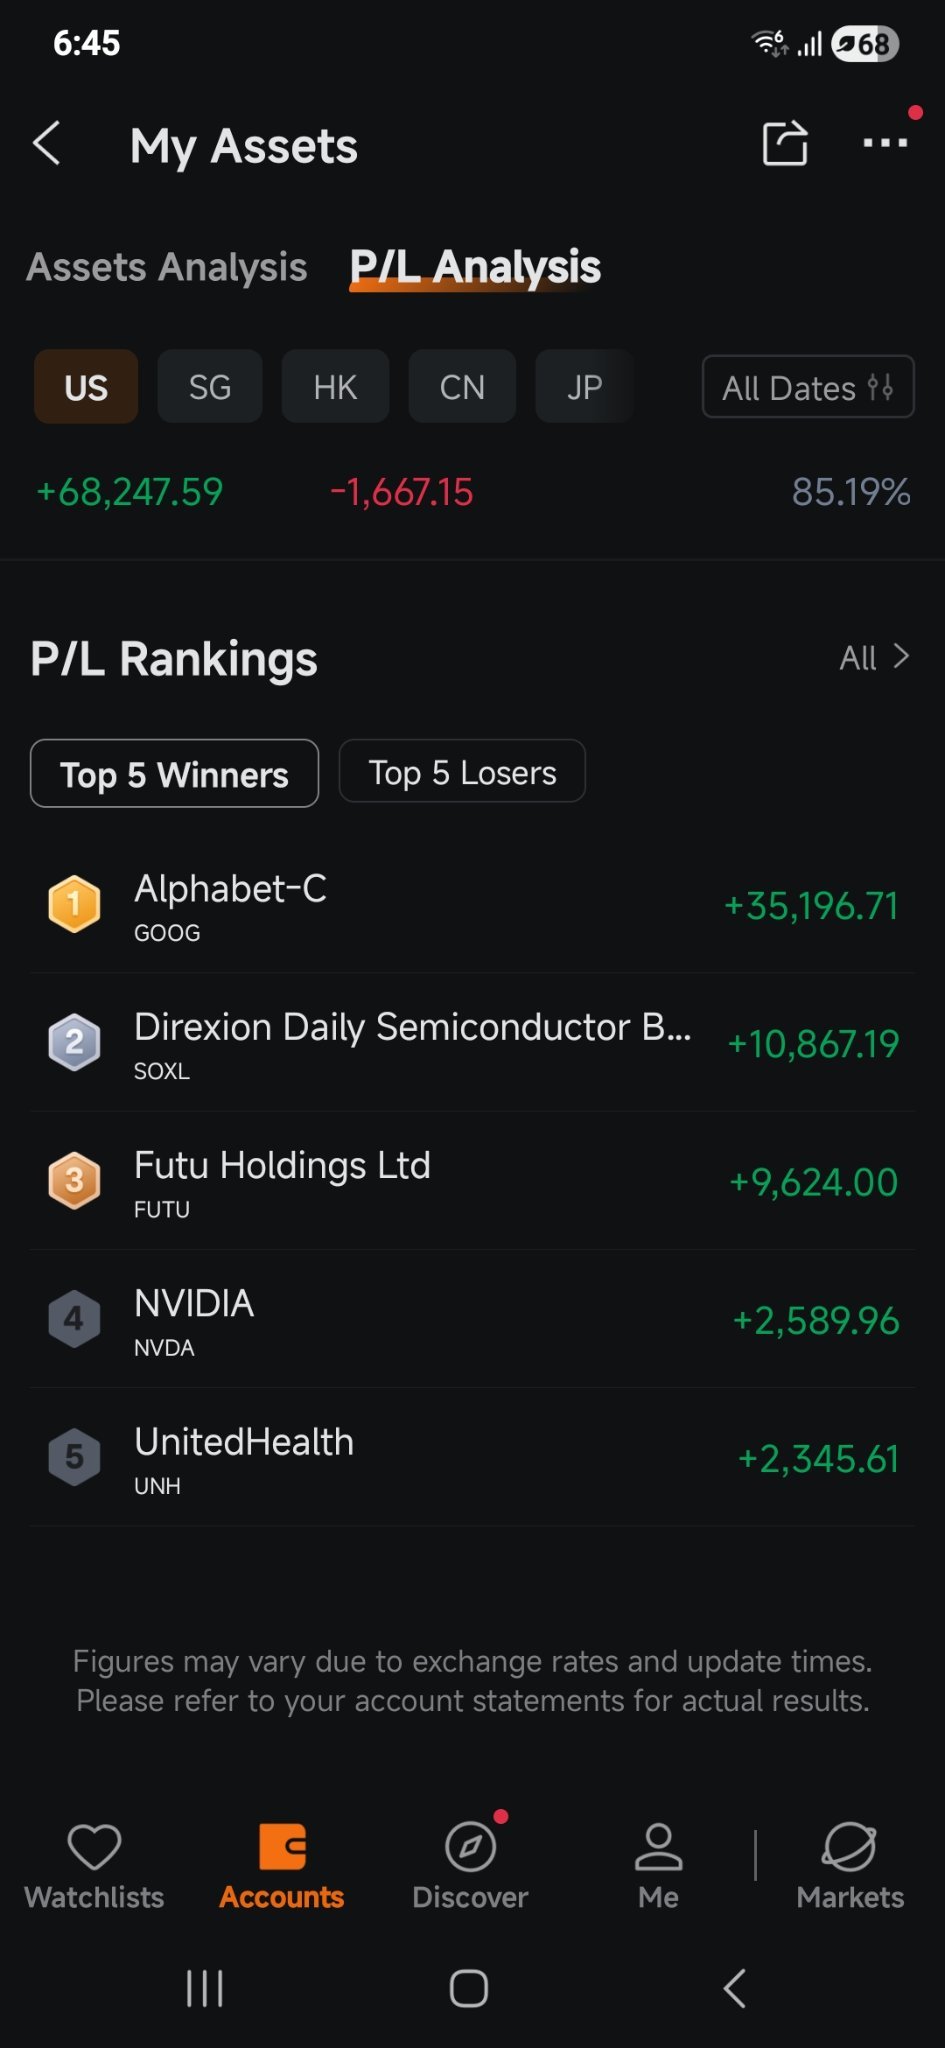Select the Top 5 Losers toggle

tap(462, 771)
